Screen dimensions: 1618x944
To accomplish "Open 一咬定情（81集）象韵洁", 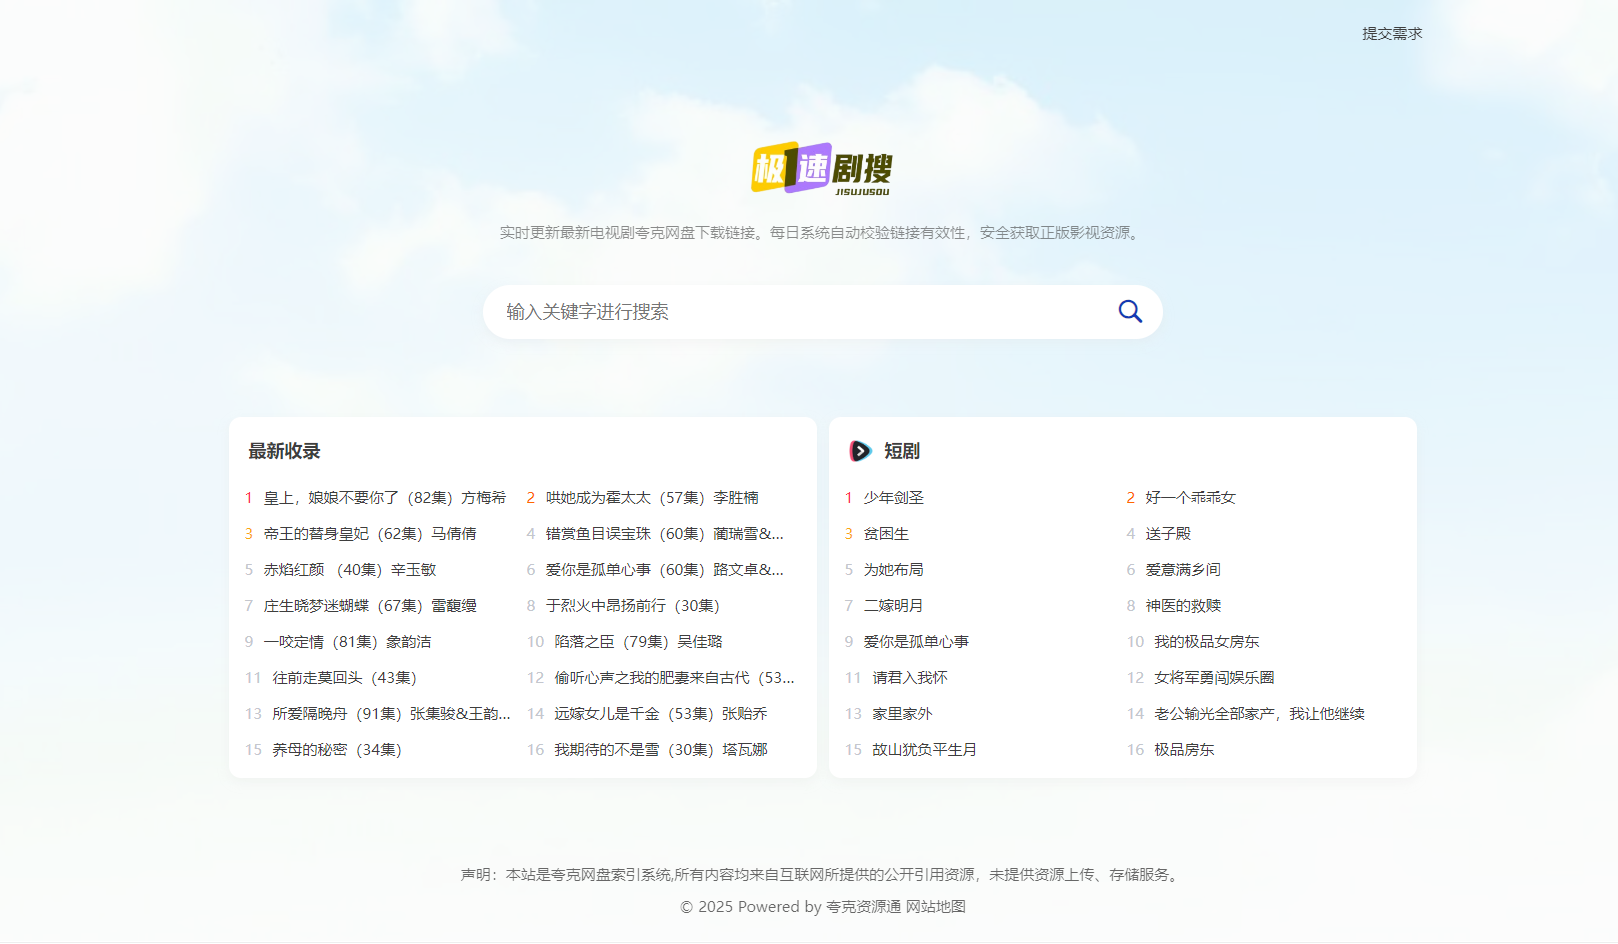I will point(348,642).
